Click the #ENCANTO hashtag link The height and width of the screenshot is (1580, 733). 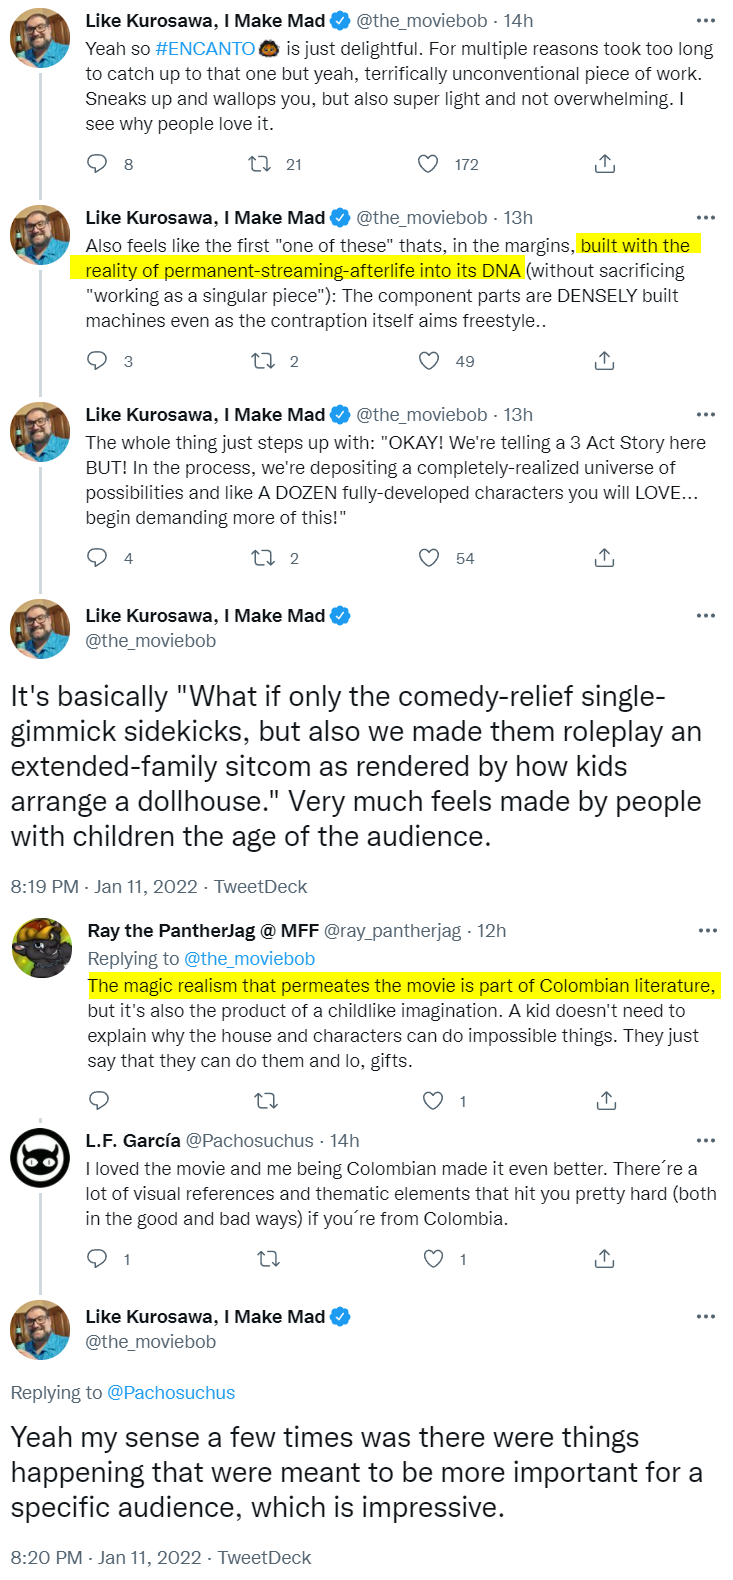[x=206, y=48]
